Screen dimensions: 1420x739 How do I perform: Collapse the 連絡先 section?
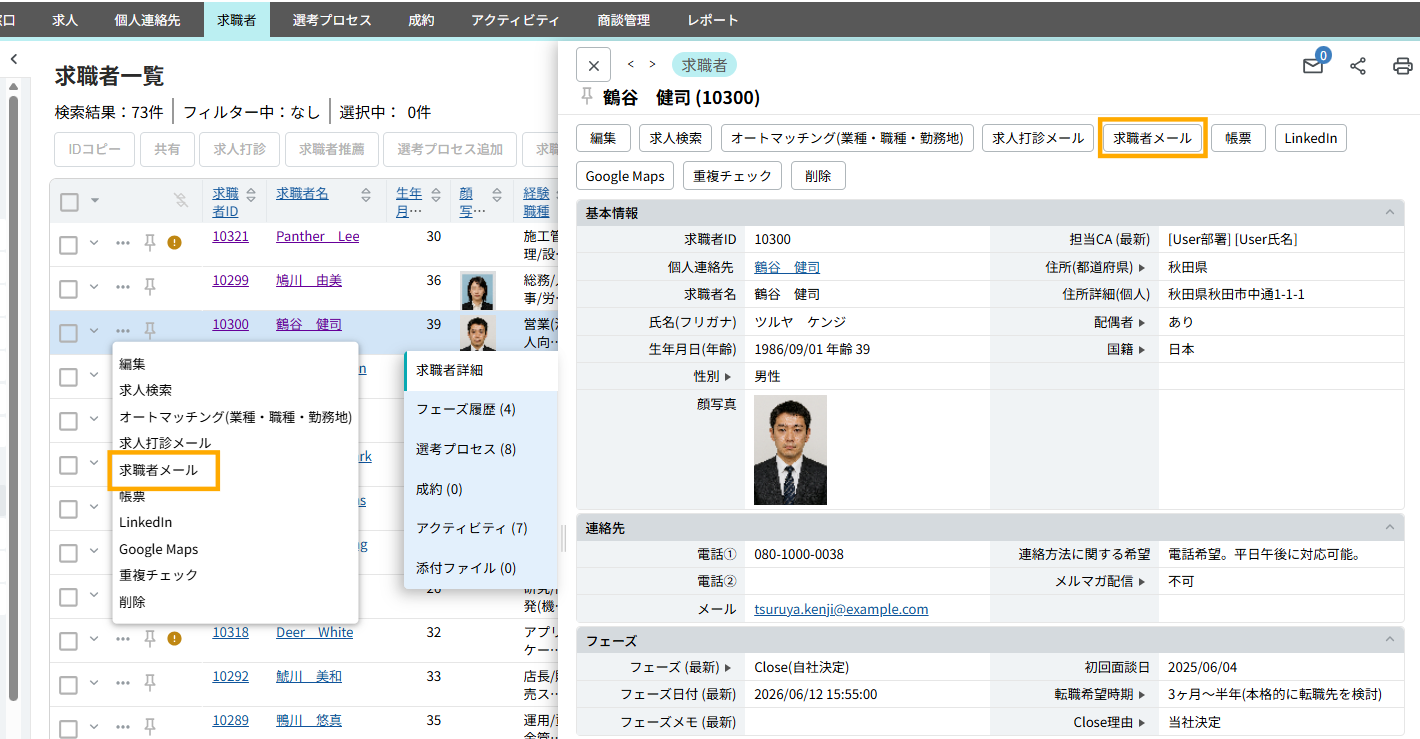tap(1388, 527)
